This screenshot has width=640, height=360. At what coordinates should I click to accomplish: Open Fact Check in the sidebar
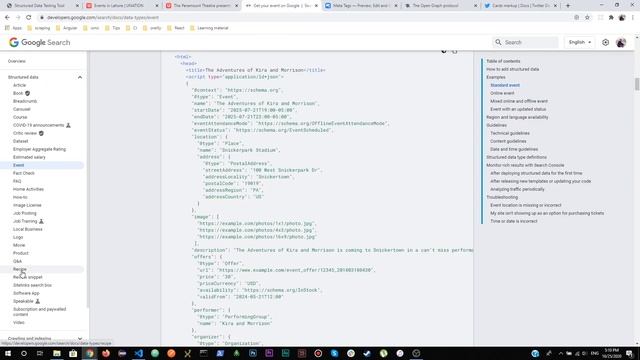click(x=24, y=173)
